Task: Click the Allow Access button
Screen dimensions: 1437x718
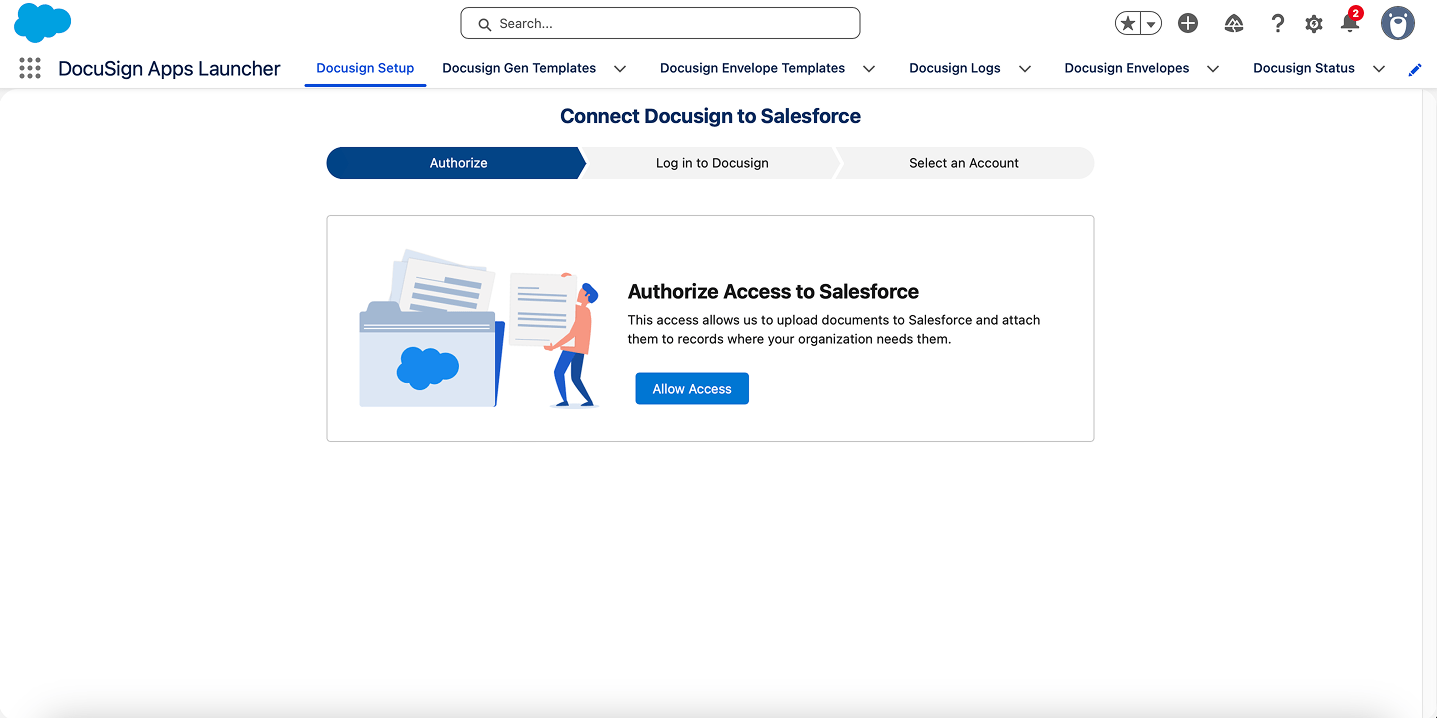Action: click(x=692, y=389)
